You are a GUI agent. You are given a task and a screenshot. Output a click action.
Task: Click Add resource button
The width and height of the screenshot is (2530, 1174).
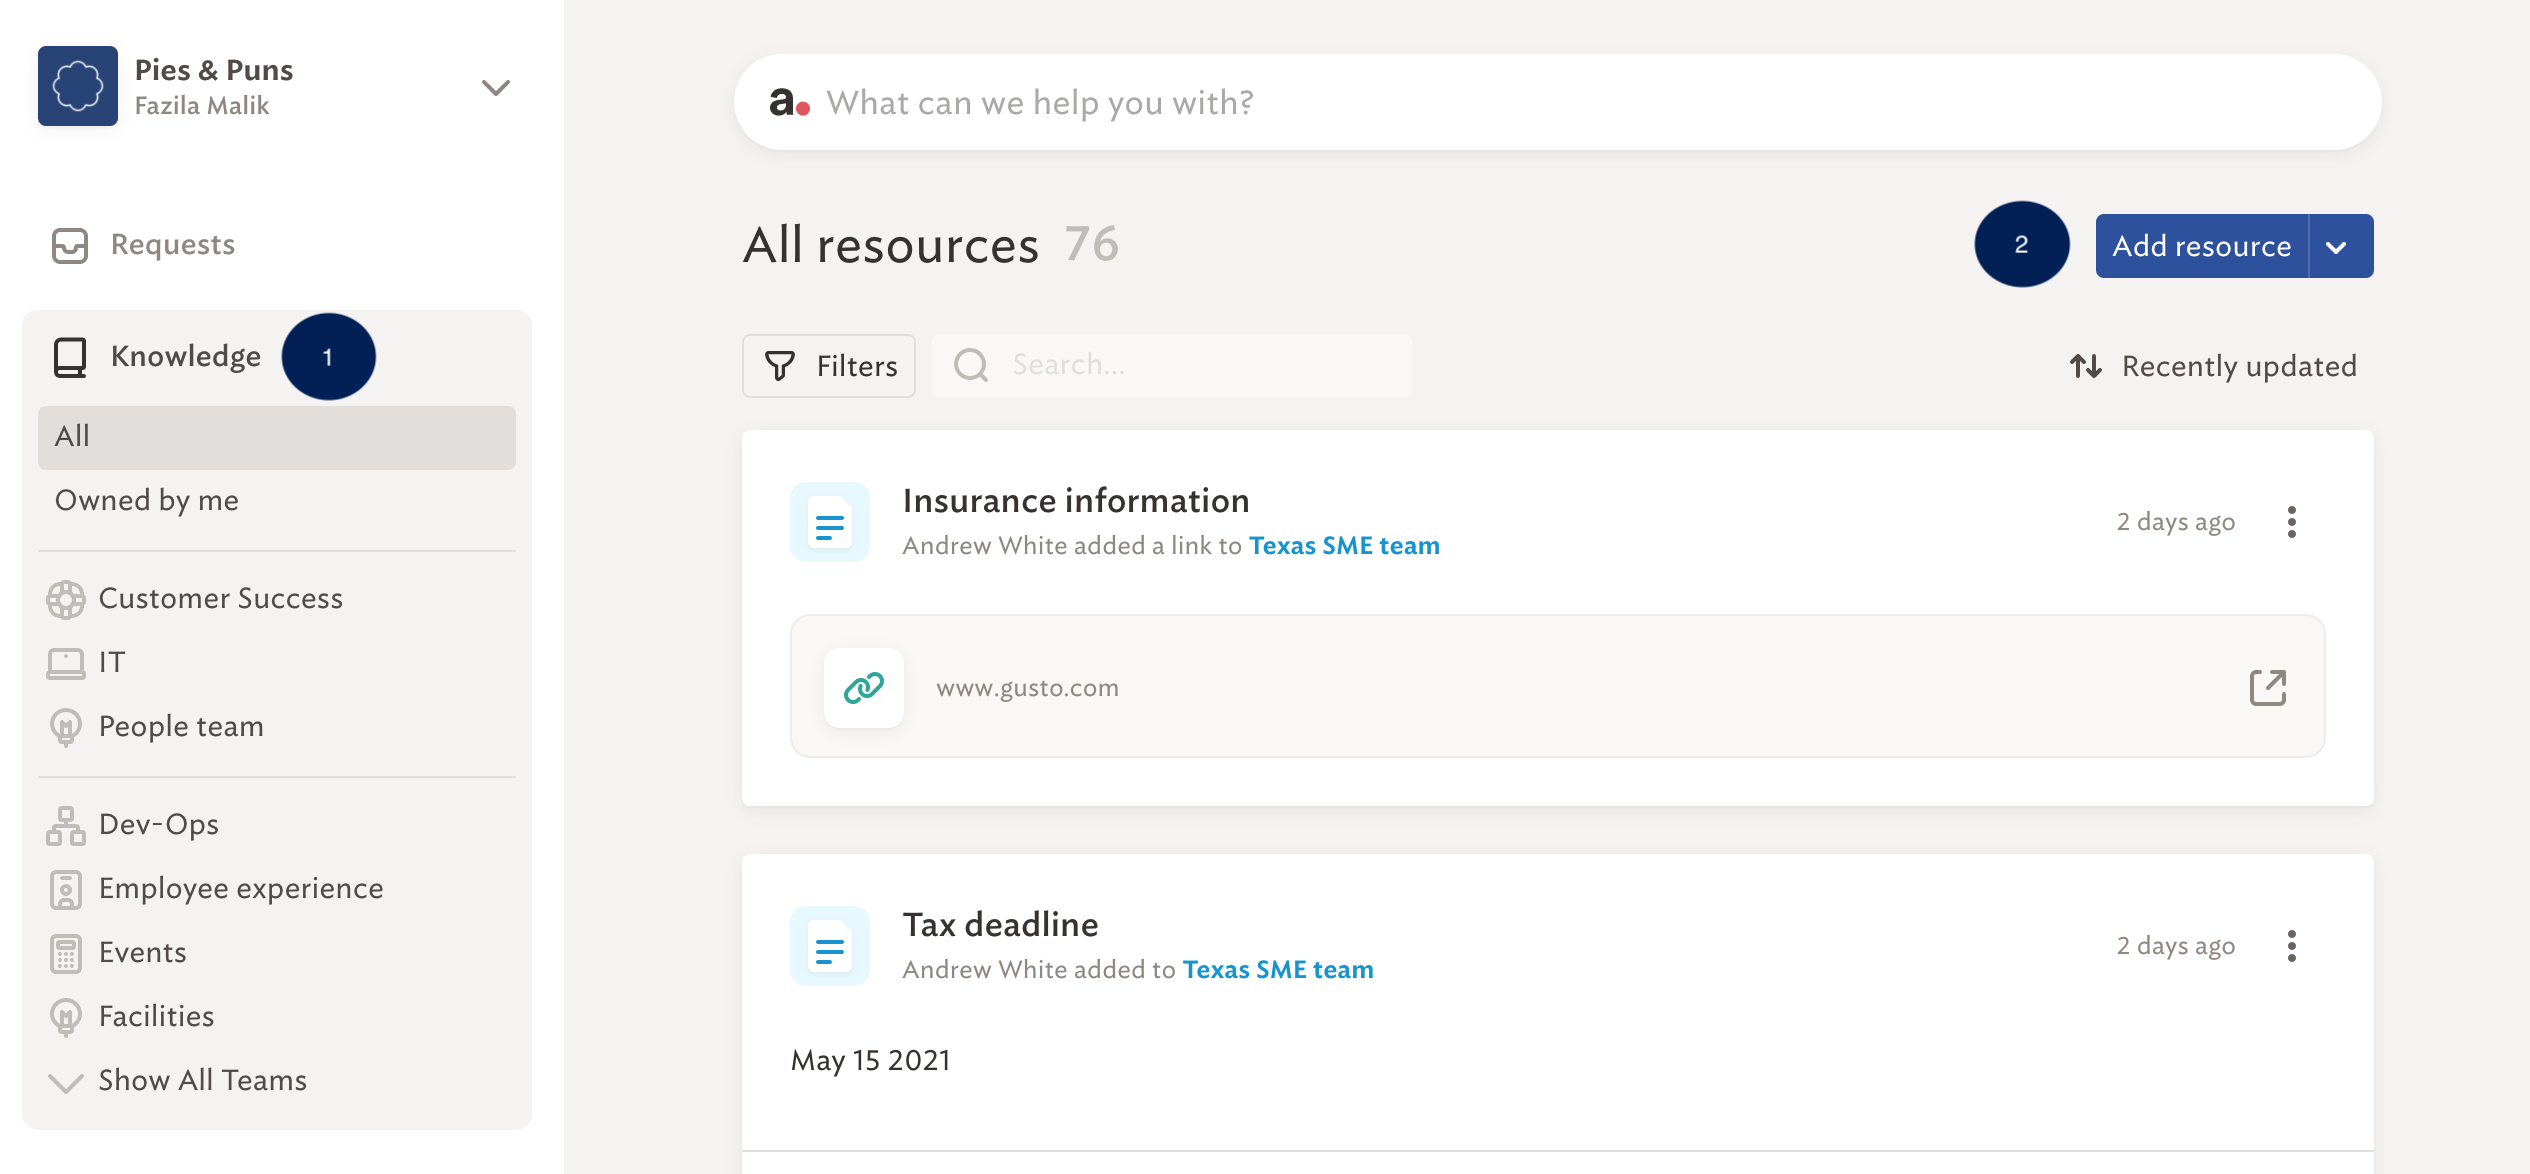(2202, 245)
